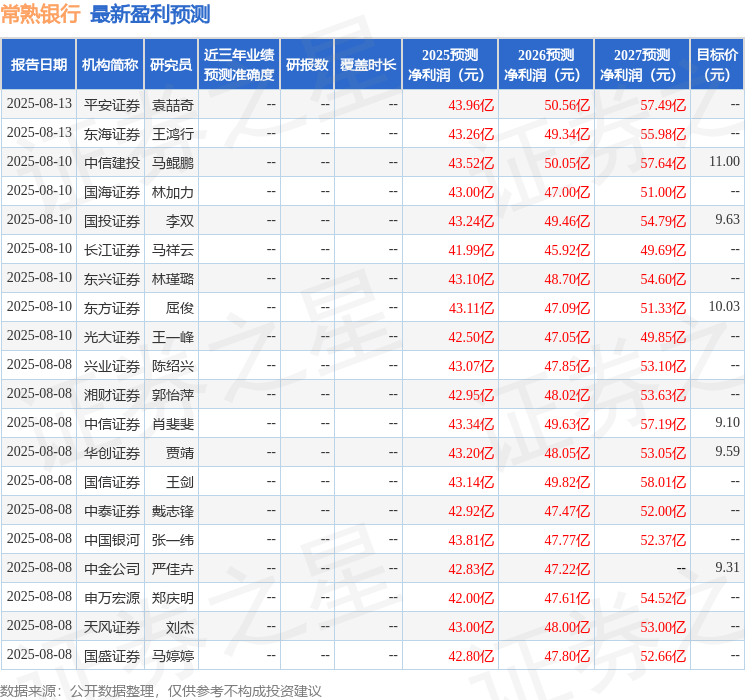Click 2026预测净利润 column header
Screen dimensions: 745x700
click(x=546, y=65)
